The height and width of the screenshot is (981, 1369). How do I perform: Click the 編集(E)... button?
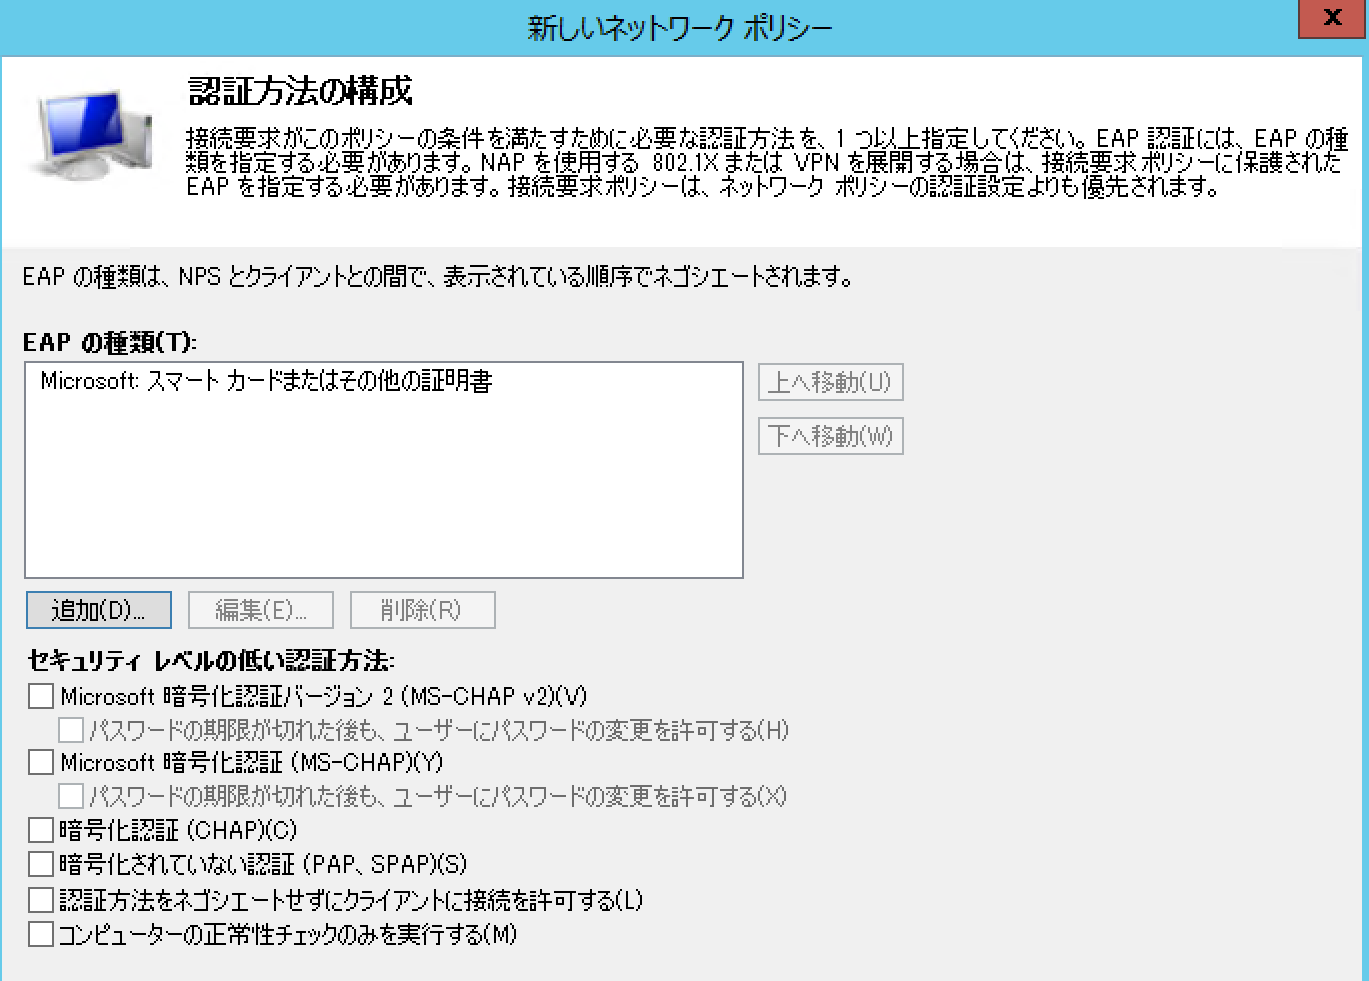tap(261, 610)
